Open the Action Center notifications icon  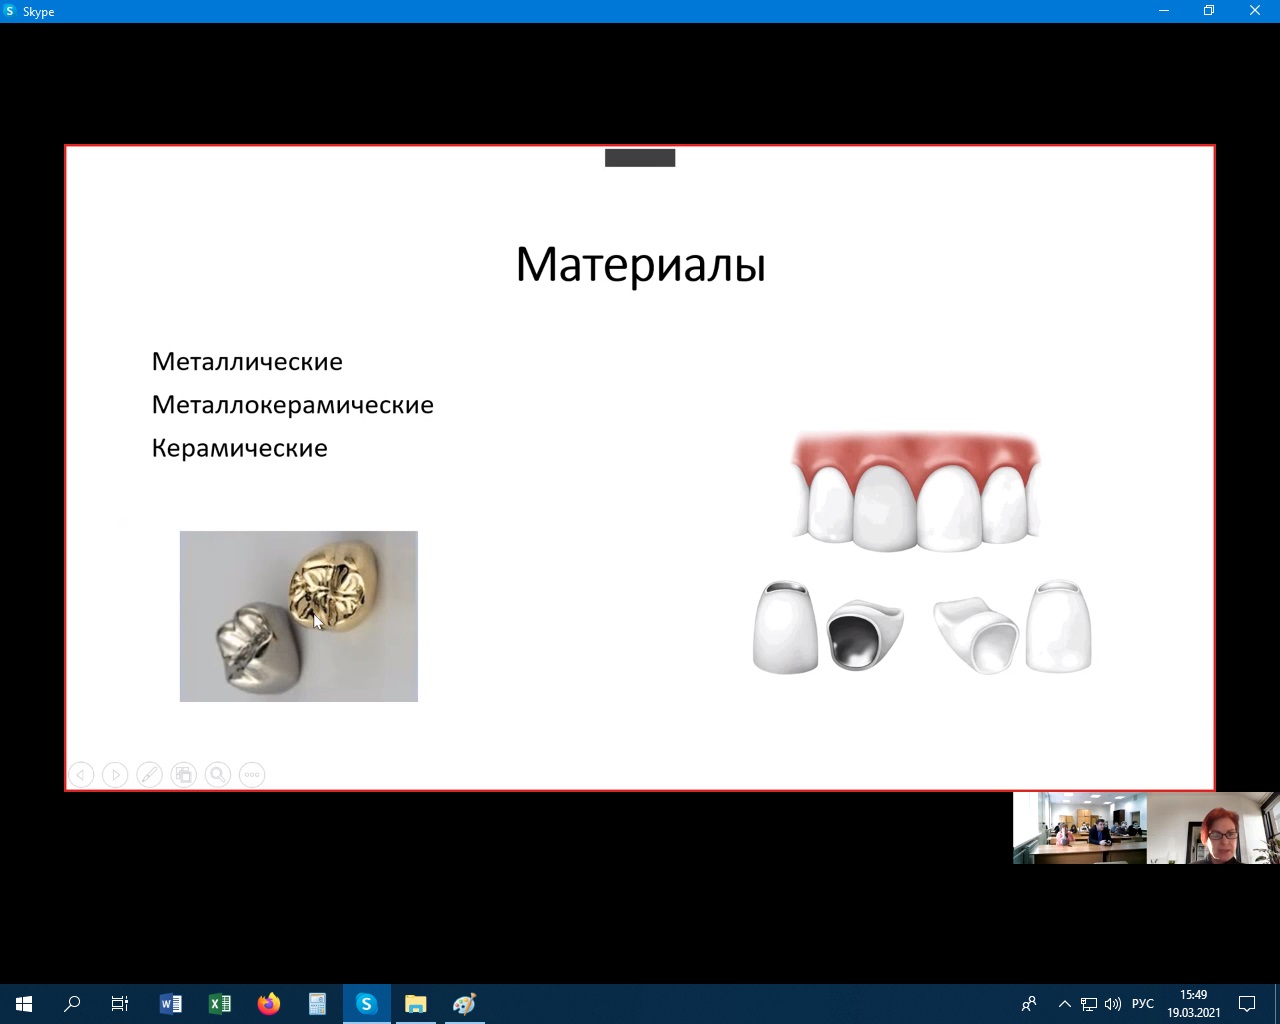coord(1247,1004)
